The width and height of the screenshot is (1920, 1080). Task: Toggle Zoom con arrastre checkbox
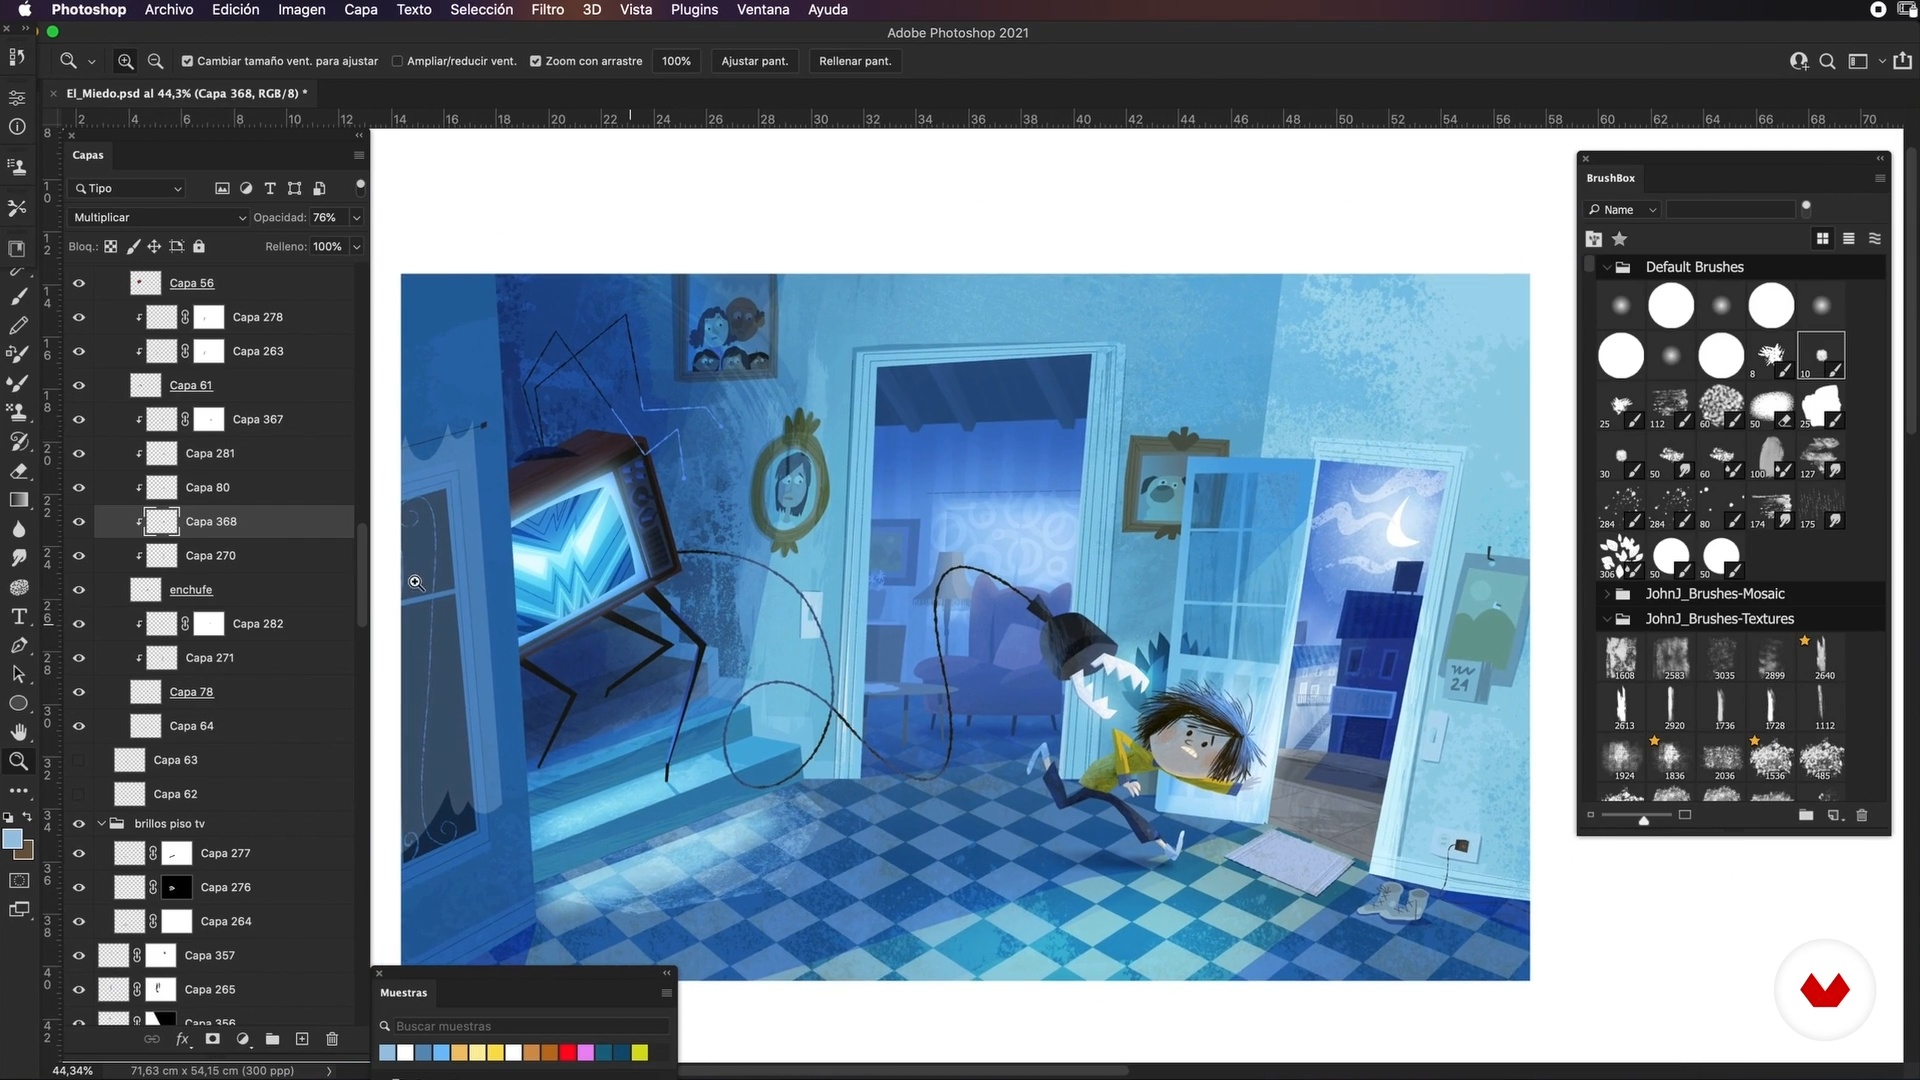[x=536, y=61]
